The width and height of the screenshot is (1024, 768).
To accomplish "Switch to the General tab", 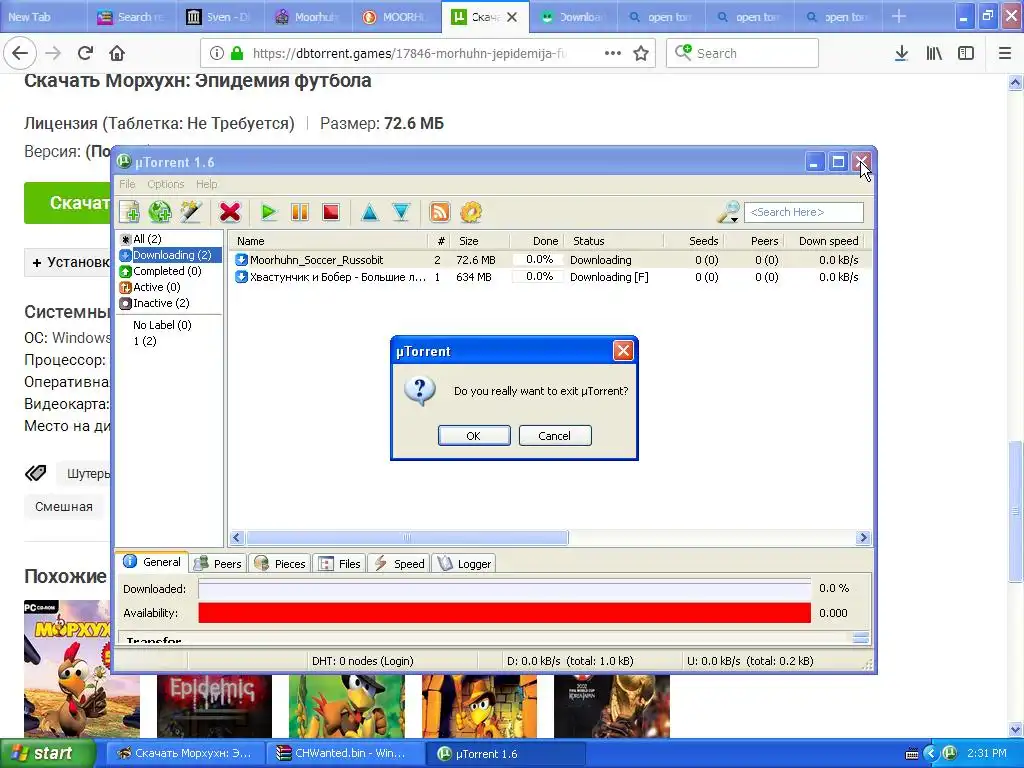I will [152, 562].
